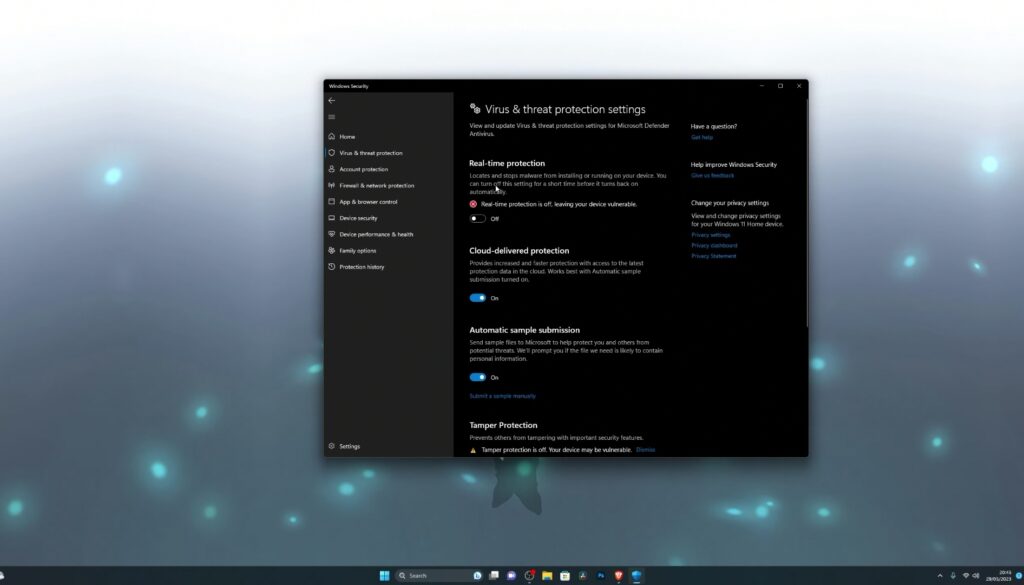Show hidden system tray icons
This screenshot has height=585, width=1024.
[x=940, y=576]
